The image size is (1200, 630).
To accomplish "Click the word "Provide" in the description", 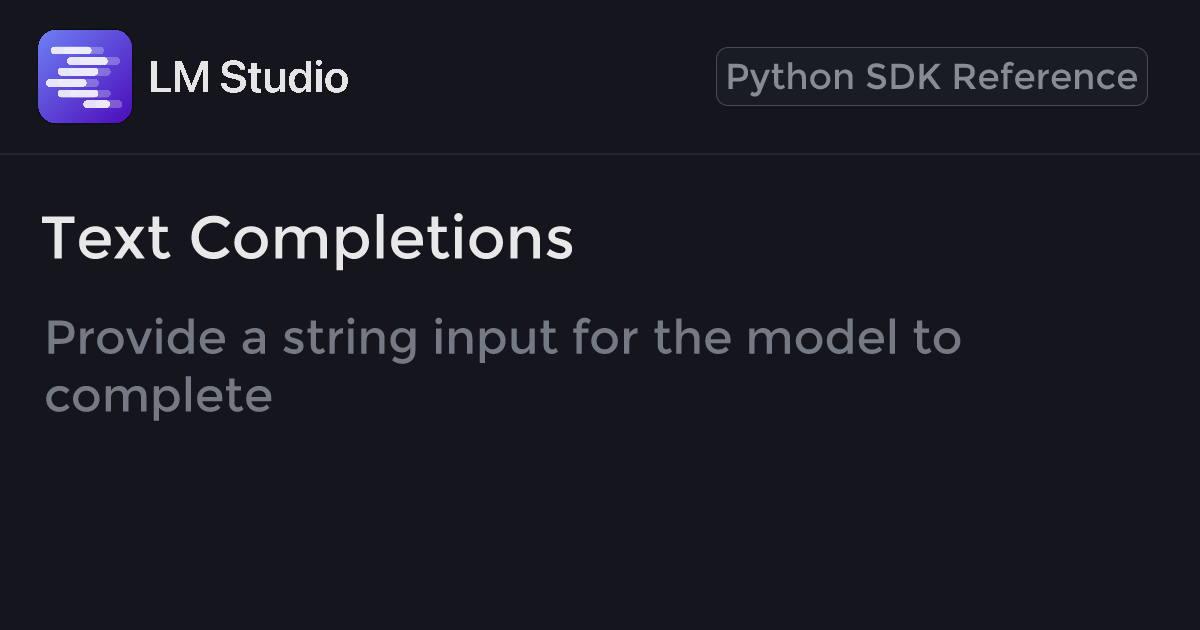I will click(135, 338).
